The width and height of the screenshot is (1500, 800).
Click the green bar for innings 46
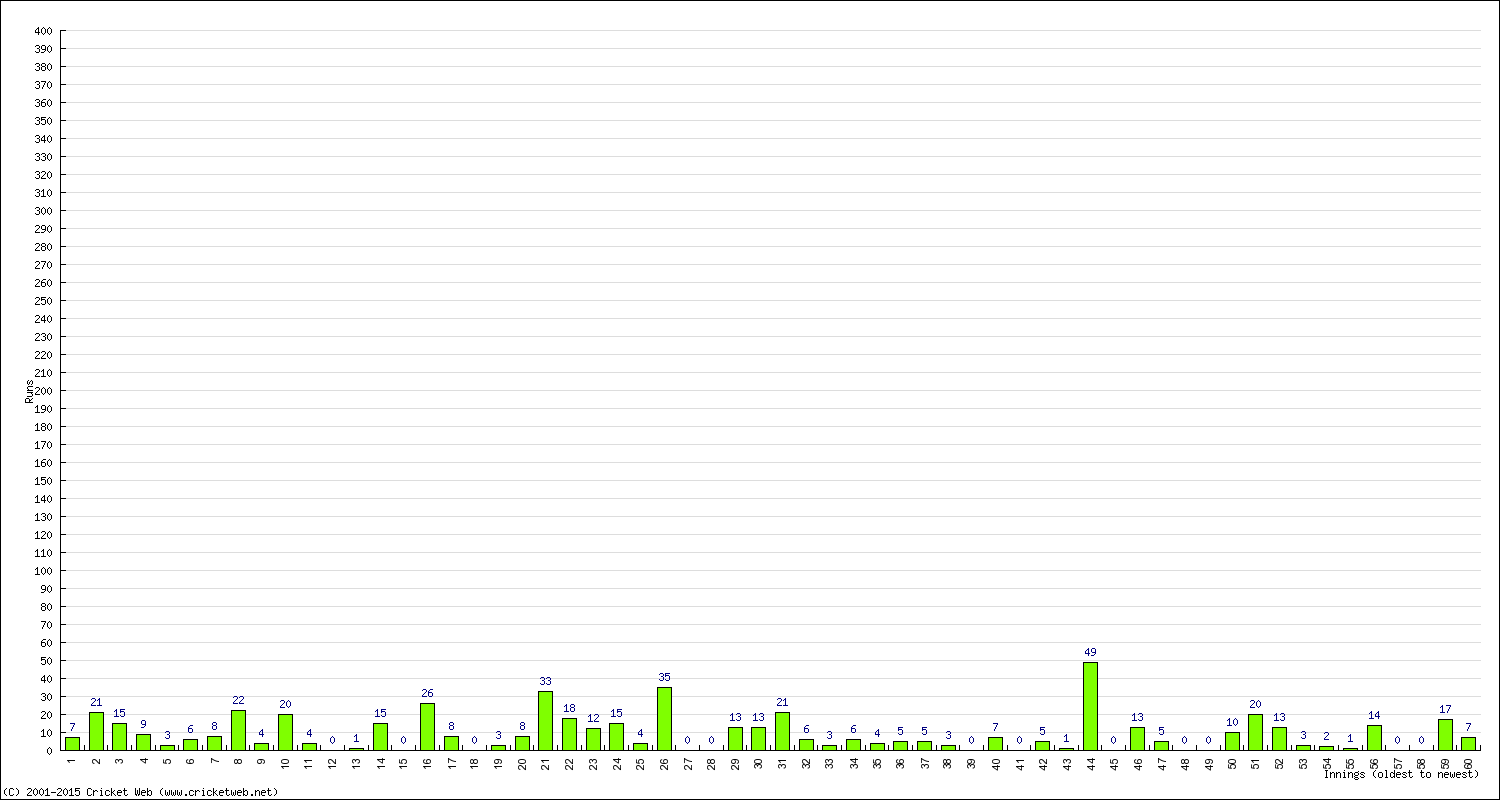(x=1137, y=739)
